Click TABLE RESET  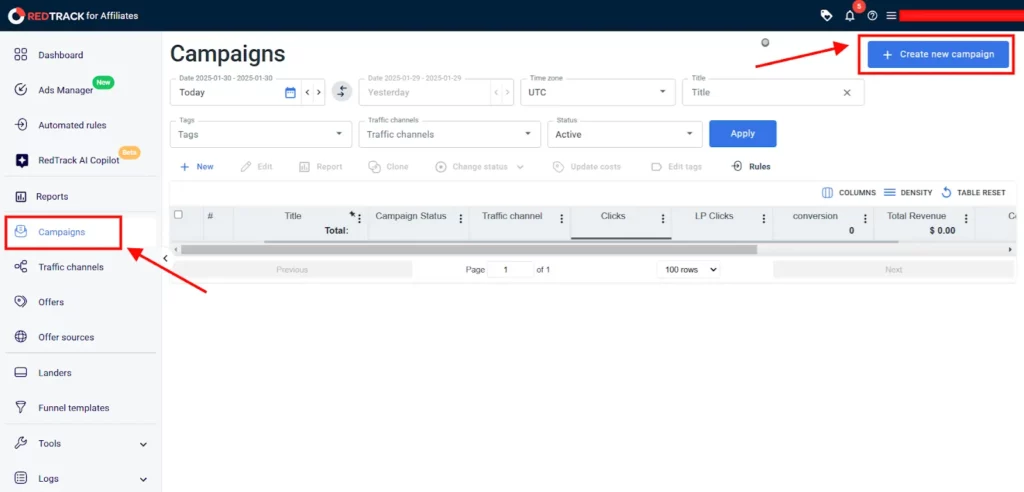tap(973, 193)
